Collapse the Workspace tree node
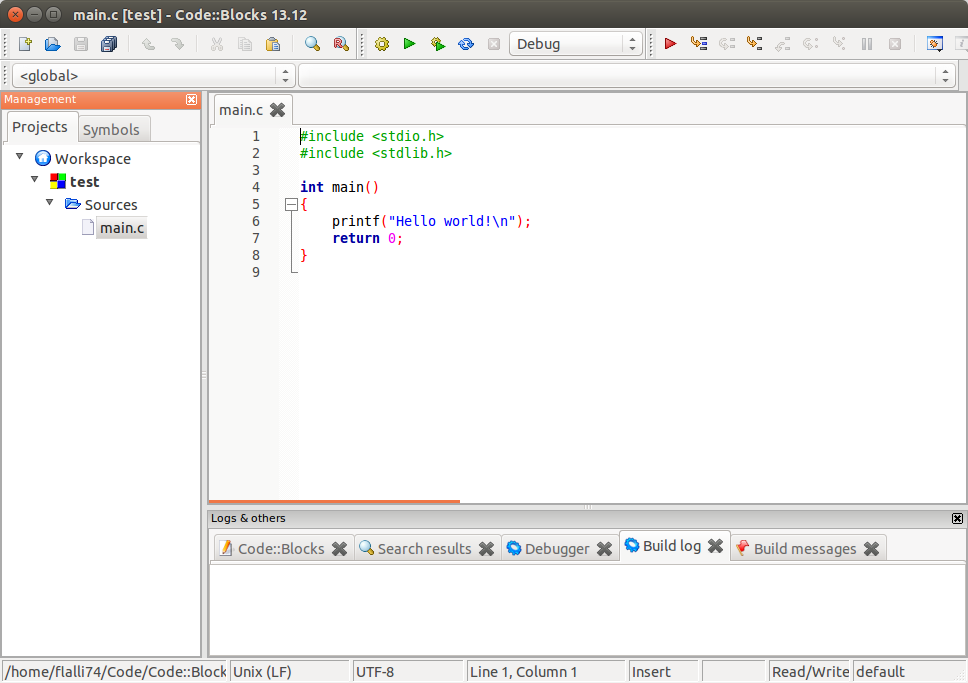This screenshot has height=683, width=968. click(20, 157)
